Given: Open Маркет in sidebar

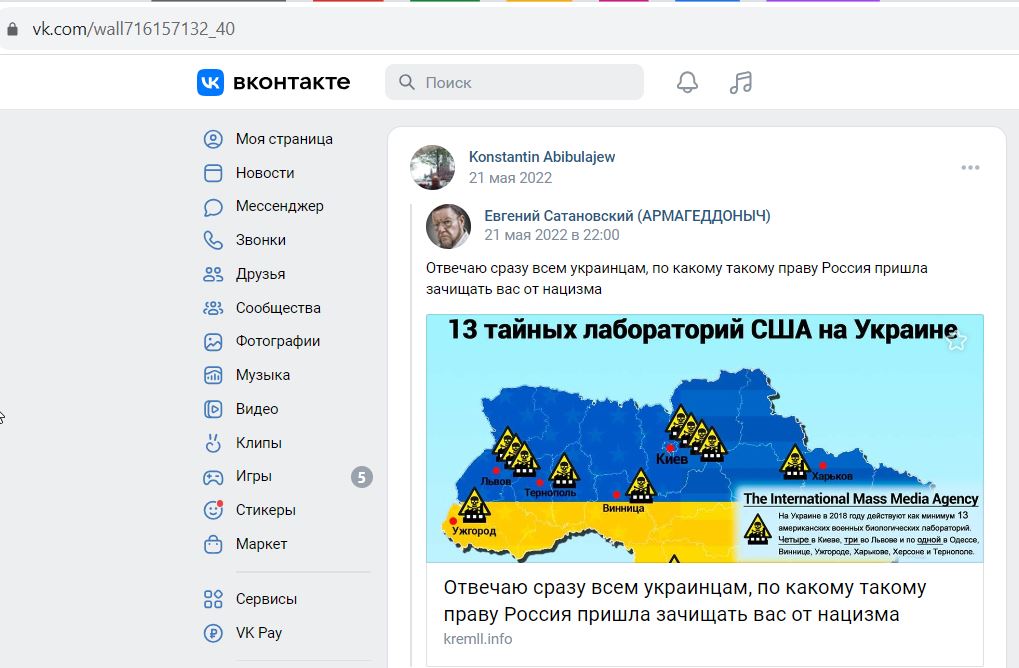Looking at the screenshot, I should click(261, 544).
